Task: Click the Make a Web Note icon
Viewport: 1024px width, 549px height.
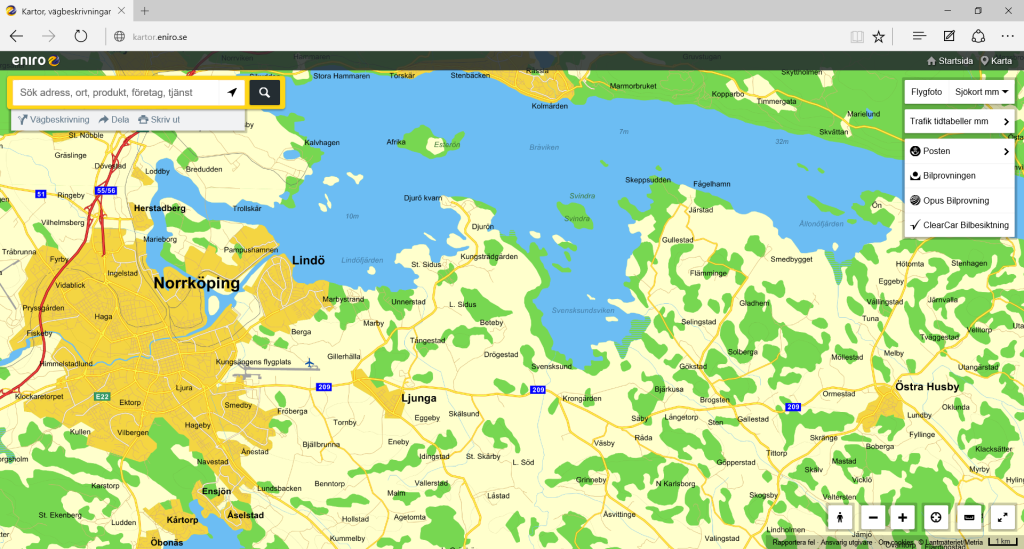Action: click(949, 37)
